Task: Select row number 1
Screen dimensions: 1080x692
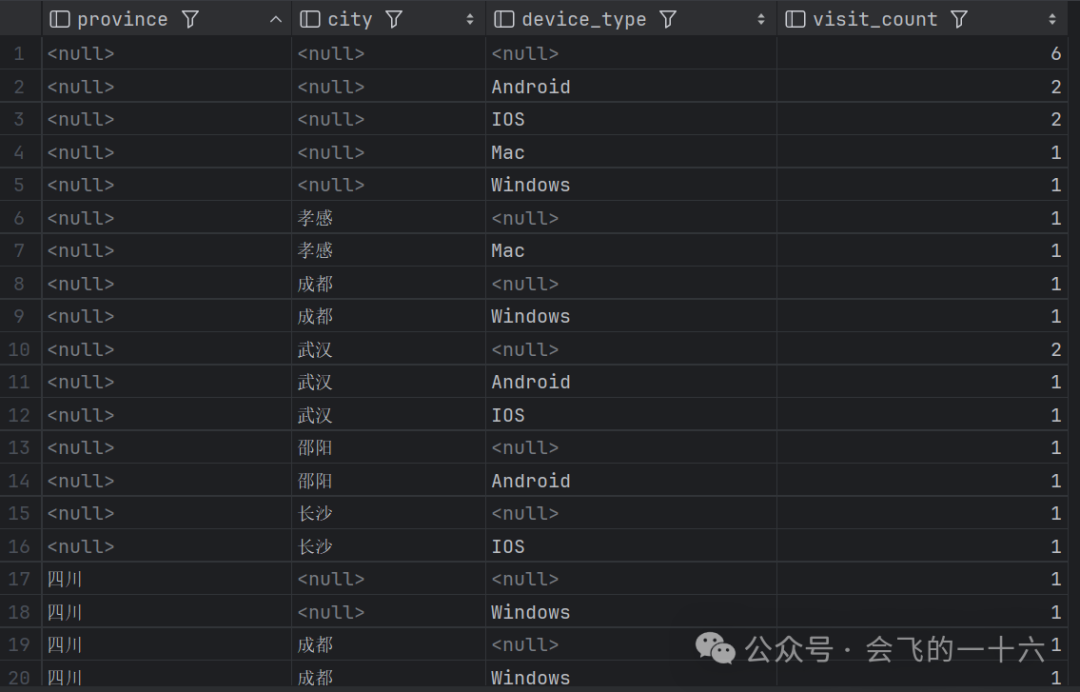Action: [19, 53]
